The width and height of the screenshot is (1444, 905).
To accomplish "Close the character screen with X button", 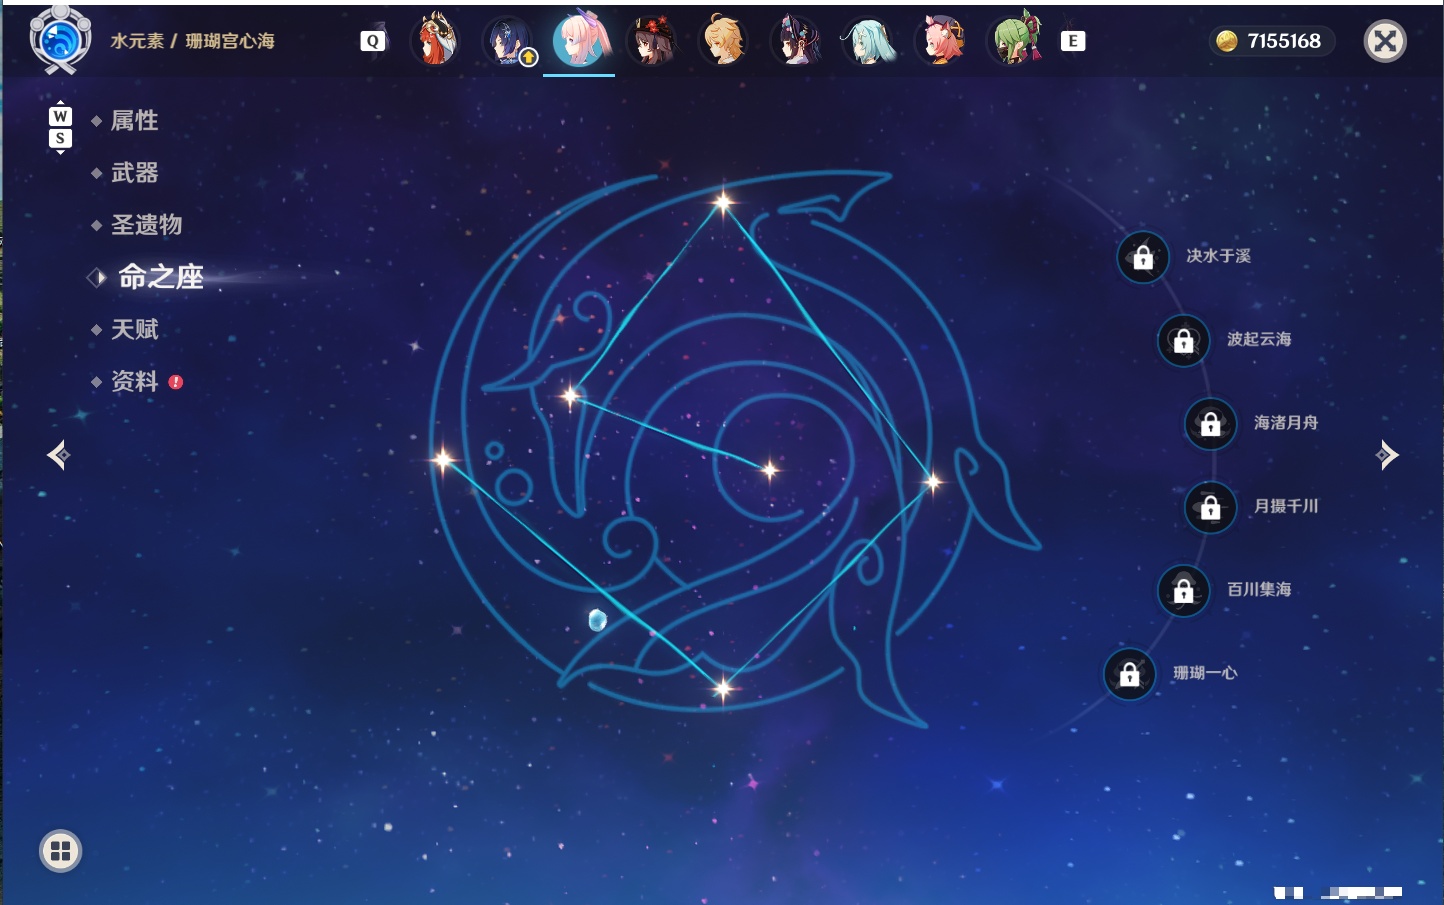I will pos(1385,41).
